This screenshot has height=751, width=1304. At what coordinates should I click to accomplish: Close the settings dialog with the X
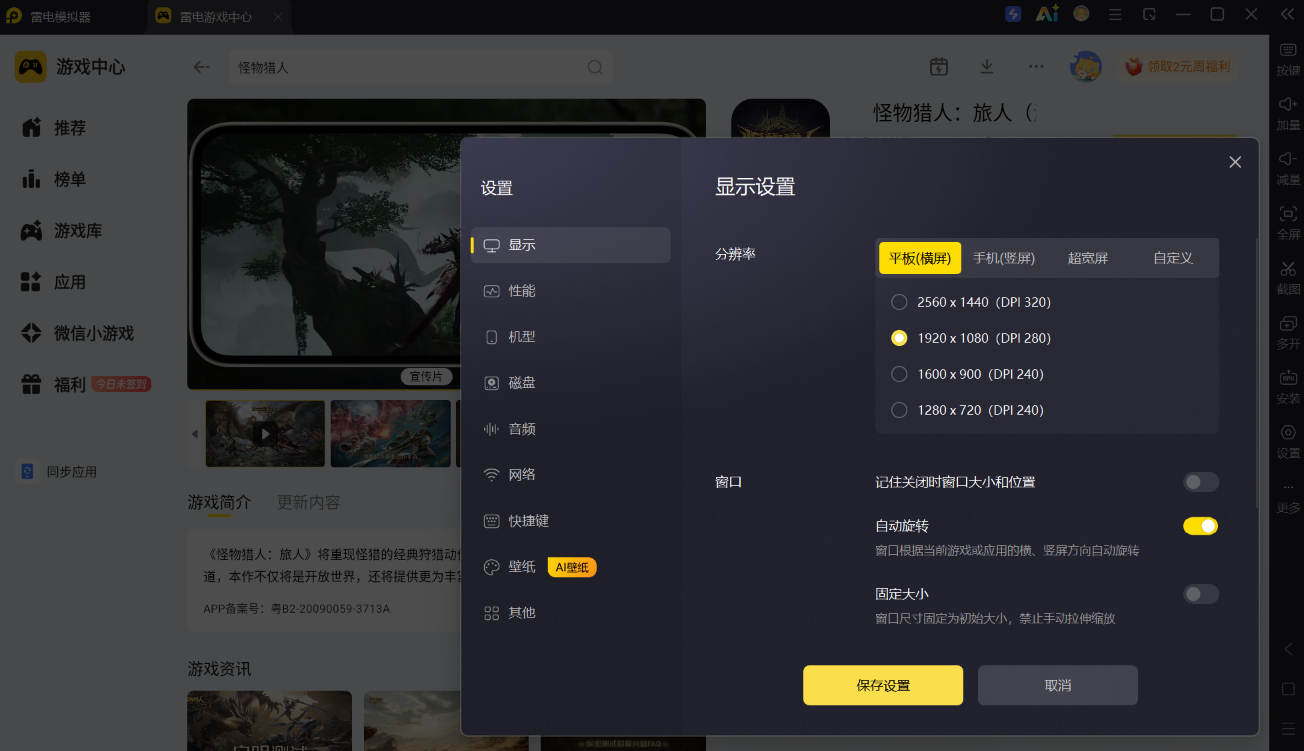(1235, 162)
